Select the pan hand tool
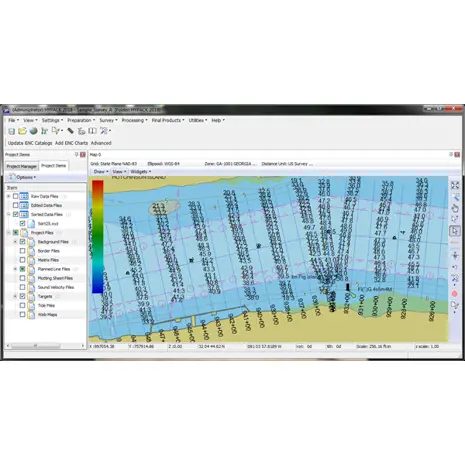465x465 pixels. click(x=455, y=208)
